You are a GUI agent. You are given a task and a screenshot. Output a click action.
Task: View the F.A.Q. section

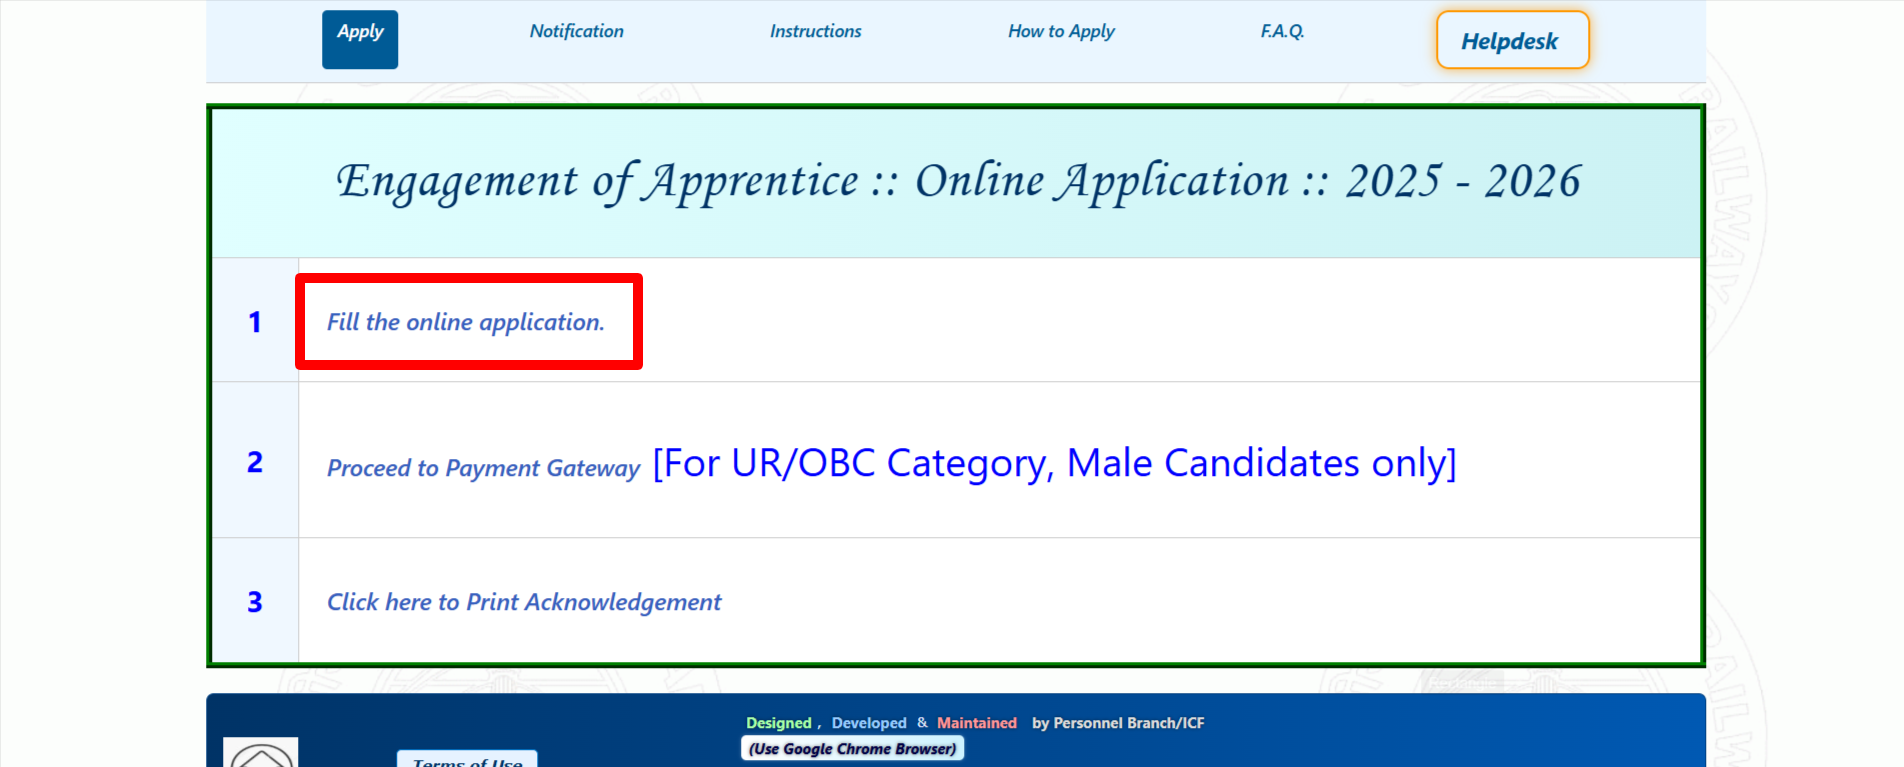[1282, 32]
